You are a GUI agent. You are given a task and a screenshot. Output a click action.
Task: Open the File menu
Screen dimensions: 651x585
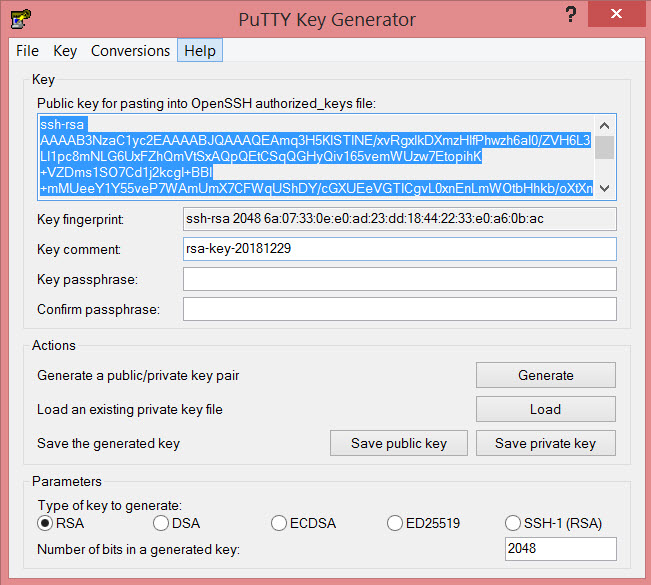27,51
